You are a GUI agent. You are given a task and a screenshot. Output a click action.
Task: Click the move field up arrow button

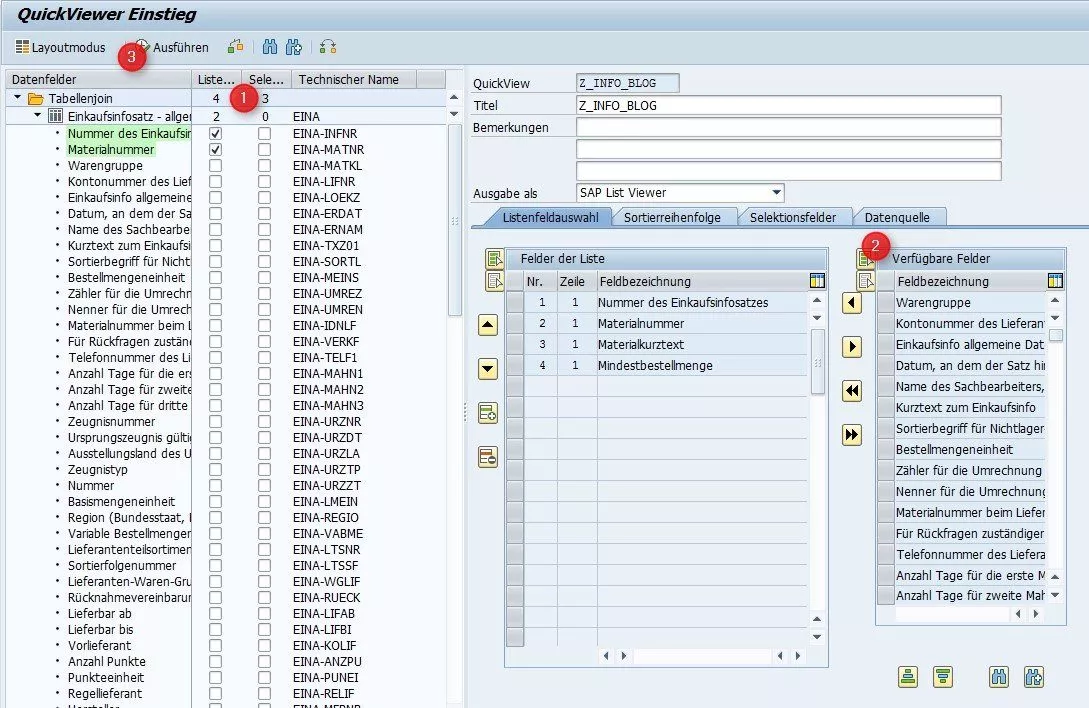488,325
